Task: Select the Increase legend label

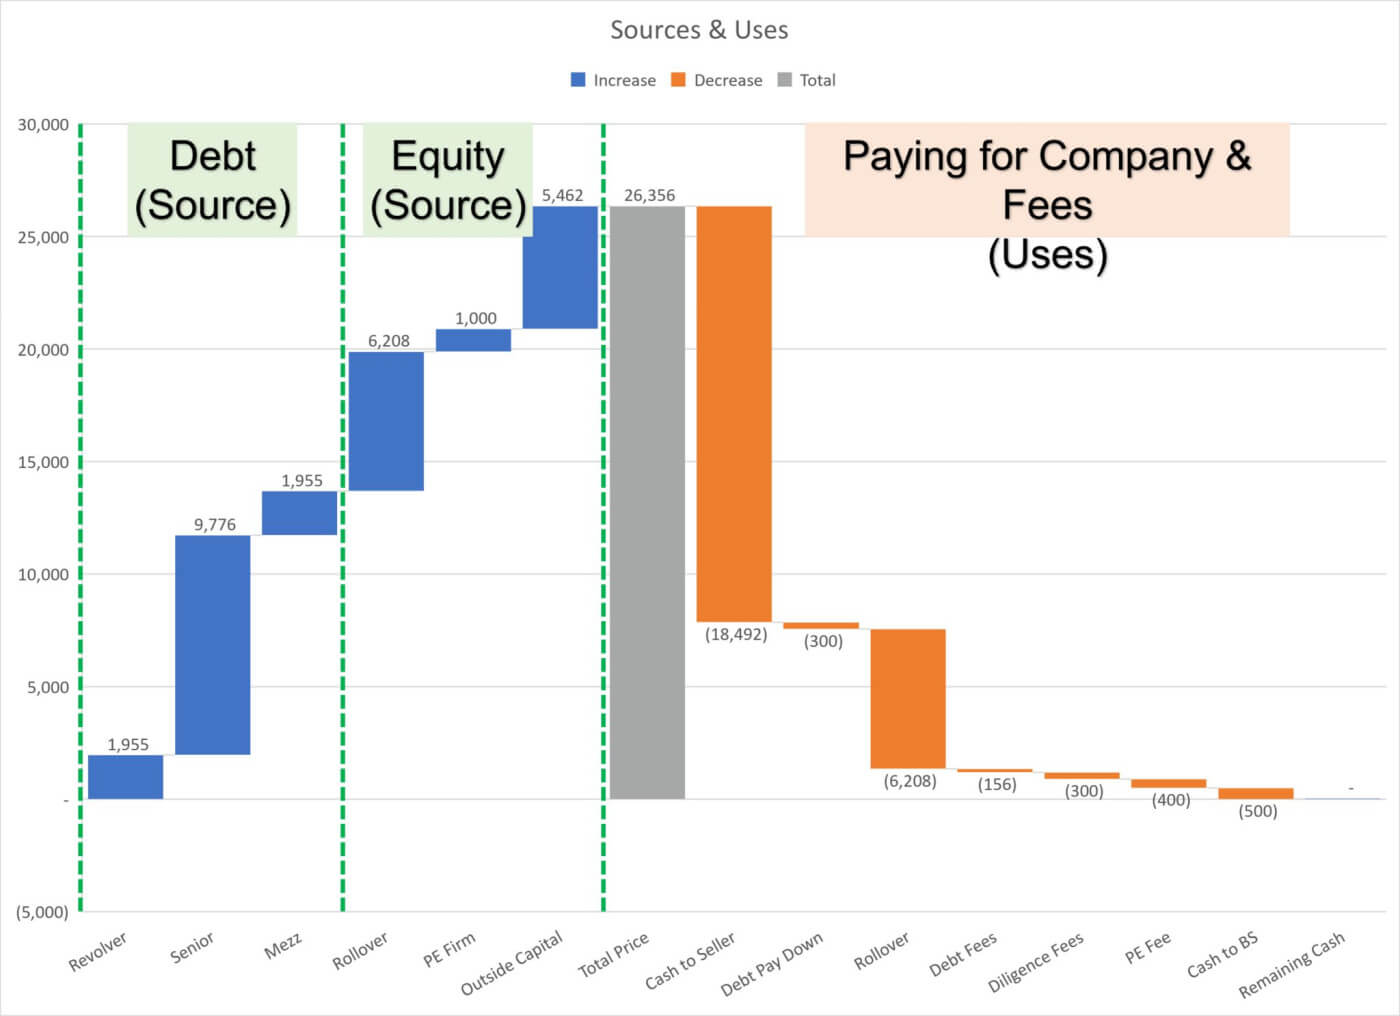Action: point(624,80)
